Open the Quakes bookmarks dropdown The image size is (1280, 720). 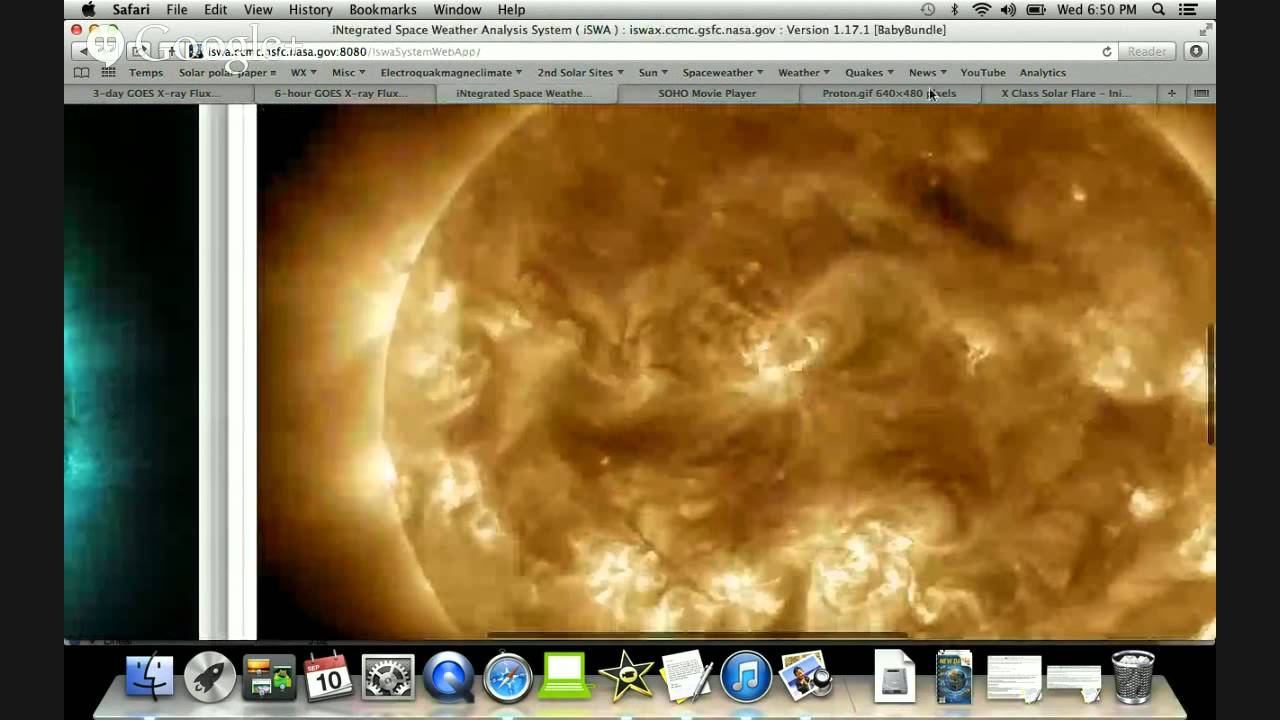[x=869, y=73]
